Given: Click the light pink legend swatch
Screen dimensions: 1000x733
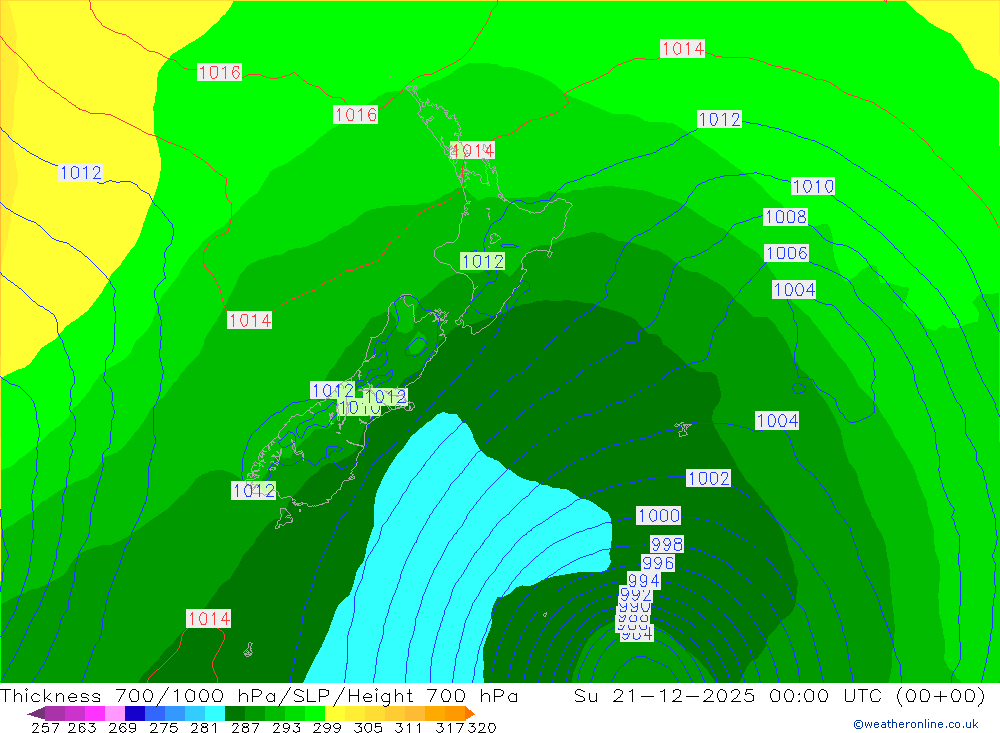Looking at the screenshot, I should coord(115,713).
